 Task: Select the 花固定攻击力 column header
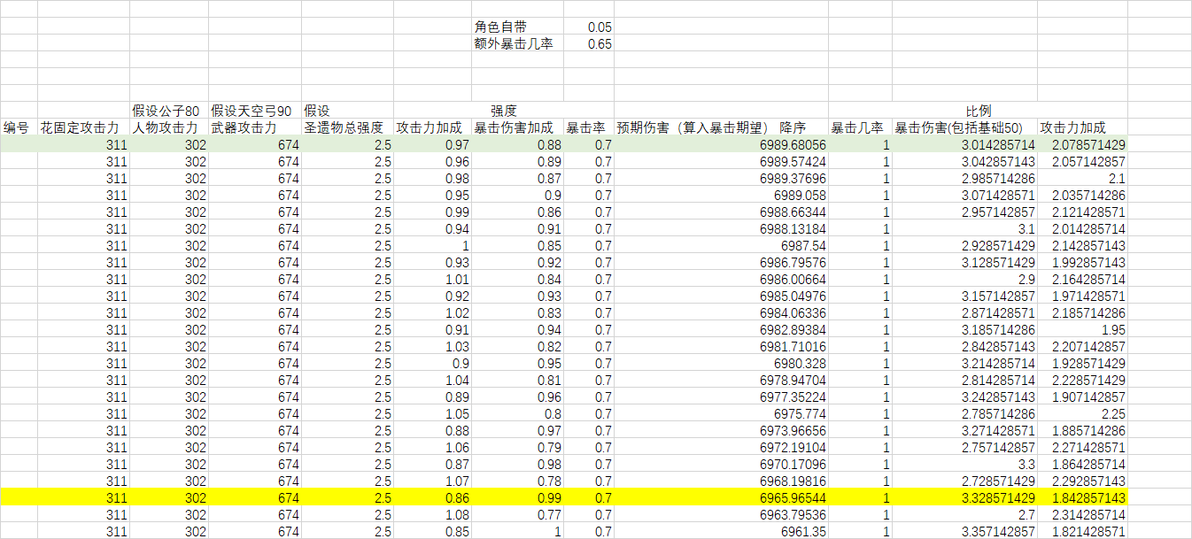tap(84, 128)
